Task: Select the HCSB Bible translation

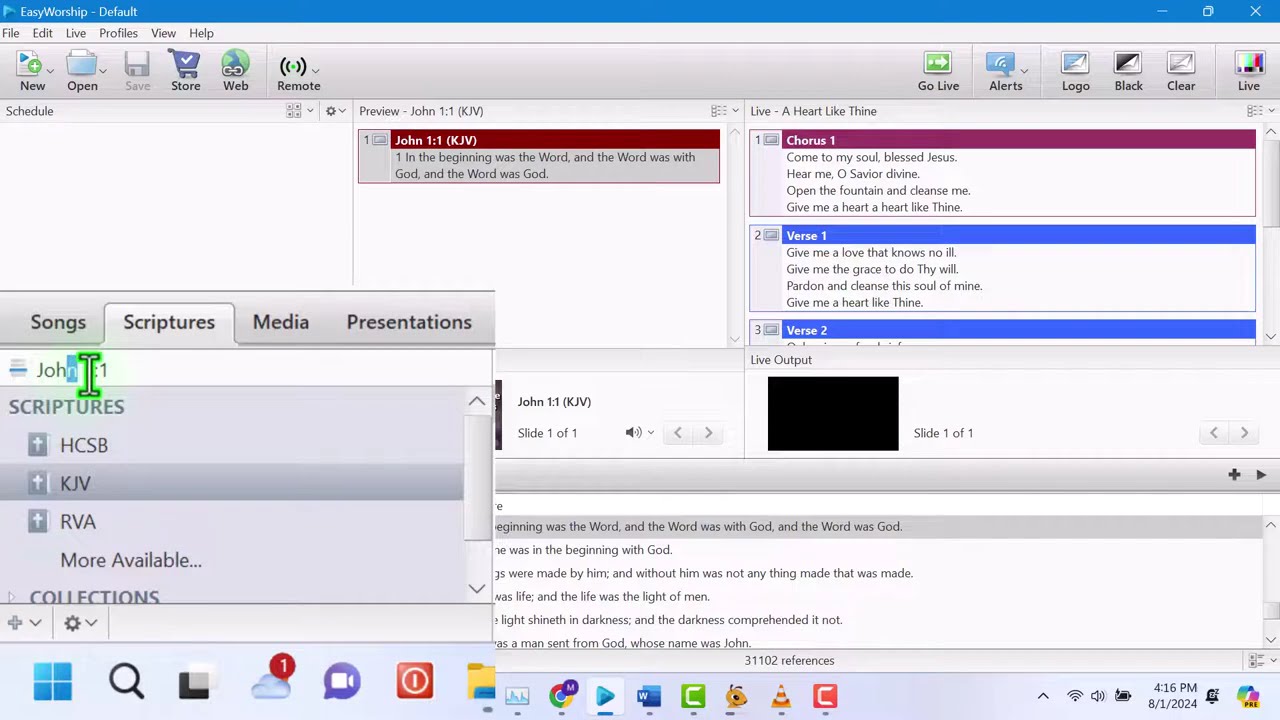Action: pos(84,445)
